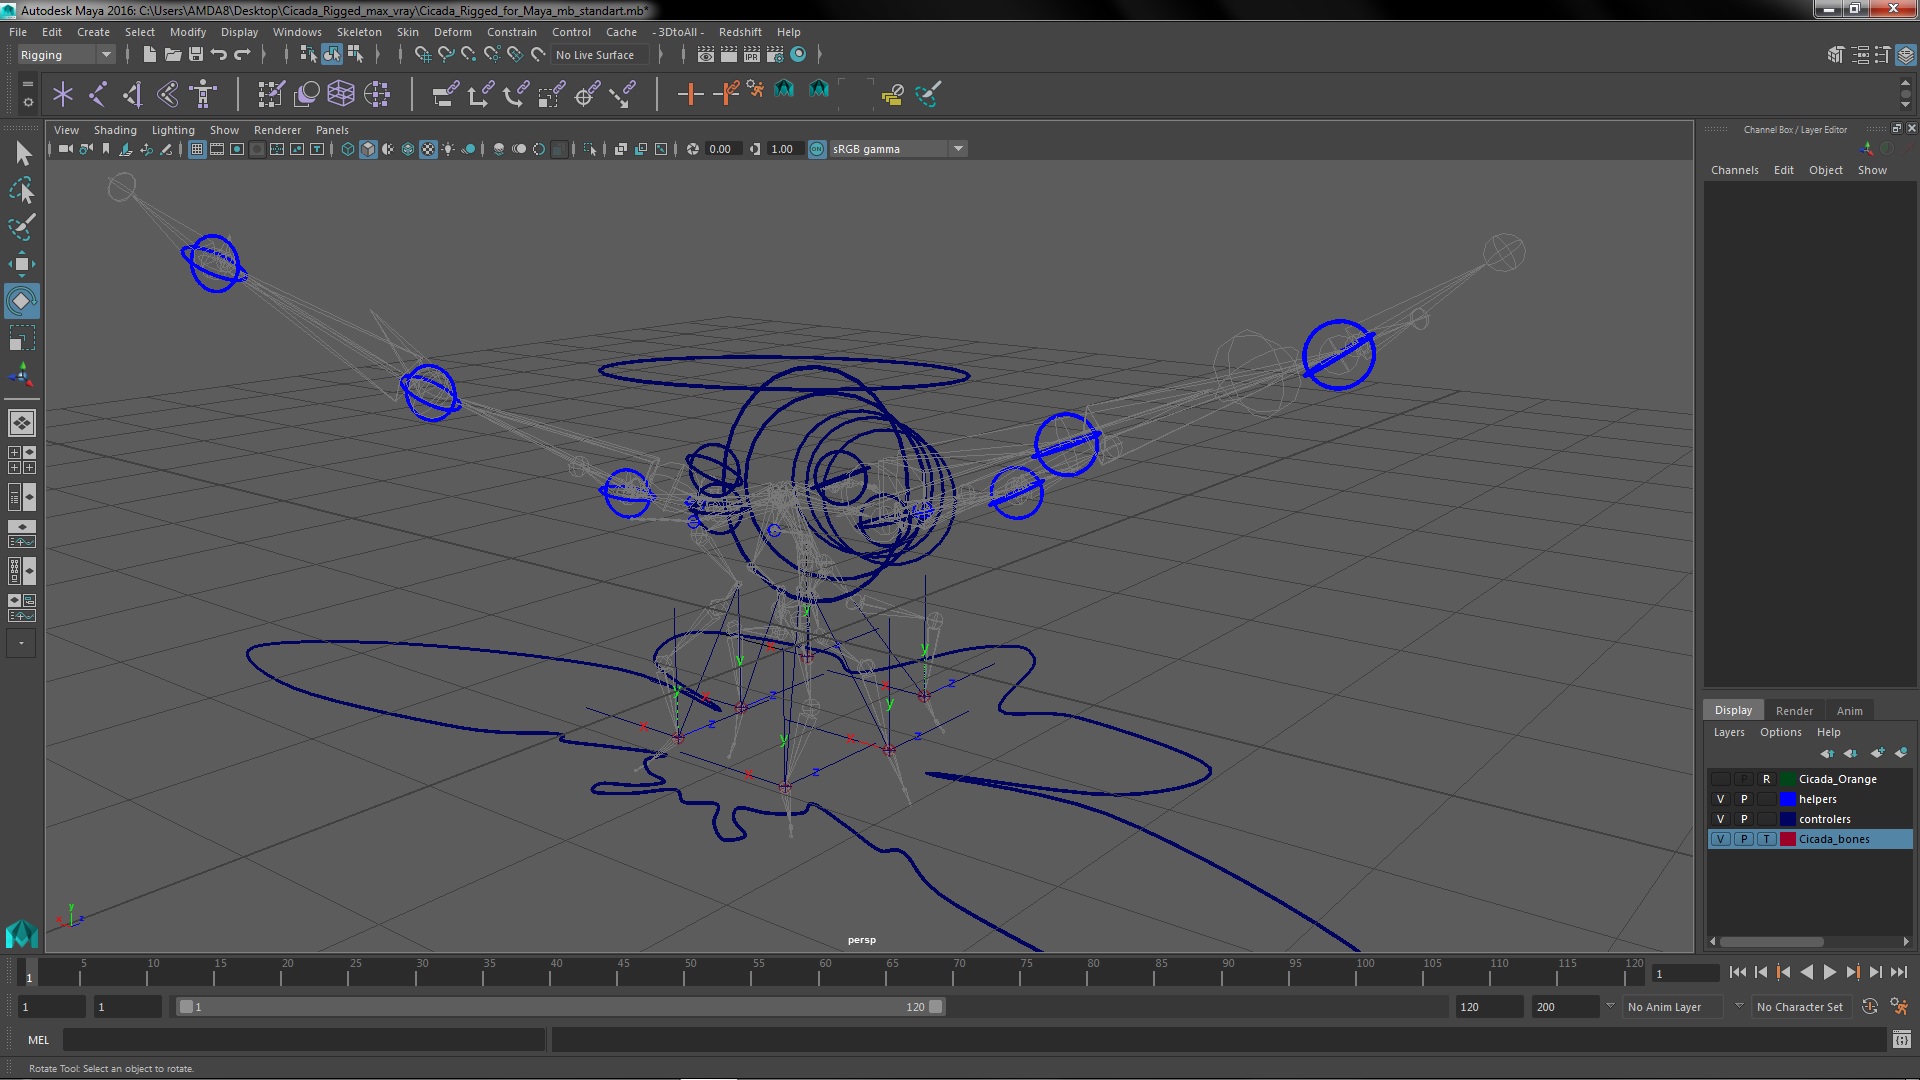Toggle the R display type on Cicada_Orange
Screen dimensions: 1920x1080
1766,779
